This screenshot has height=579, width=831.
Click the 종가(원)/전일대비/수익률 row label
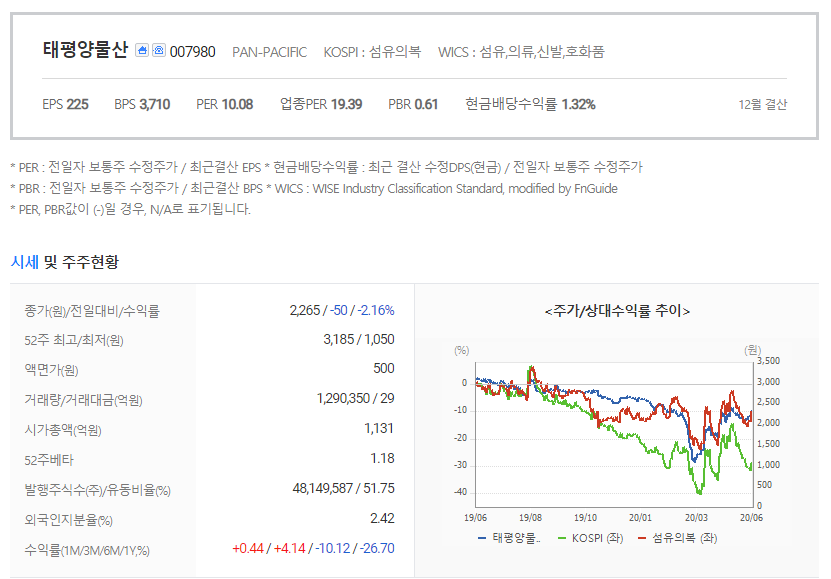(x=92, y=311)
